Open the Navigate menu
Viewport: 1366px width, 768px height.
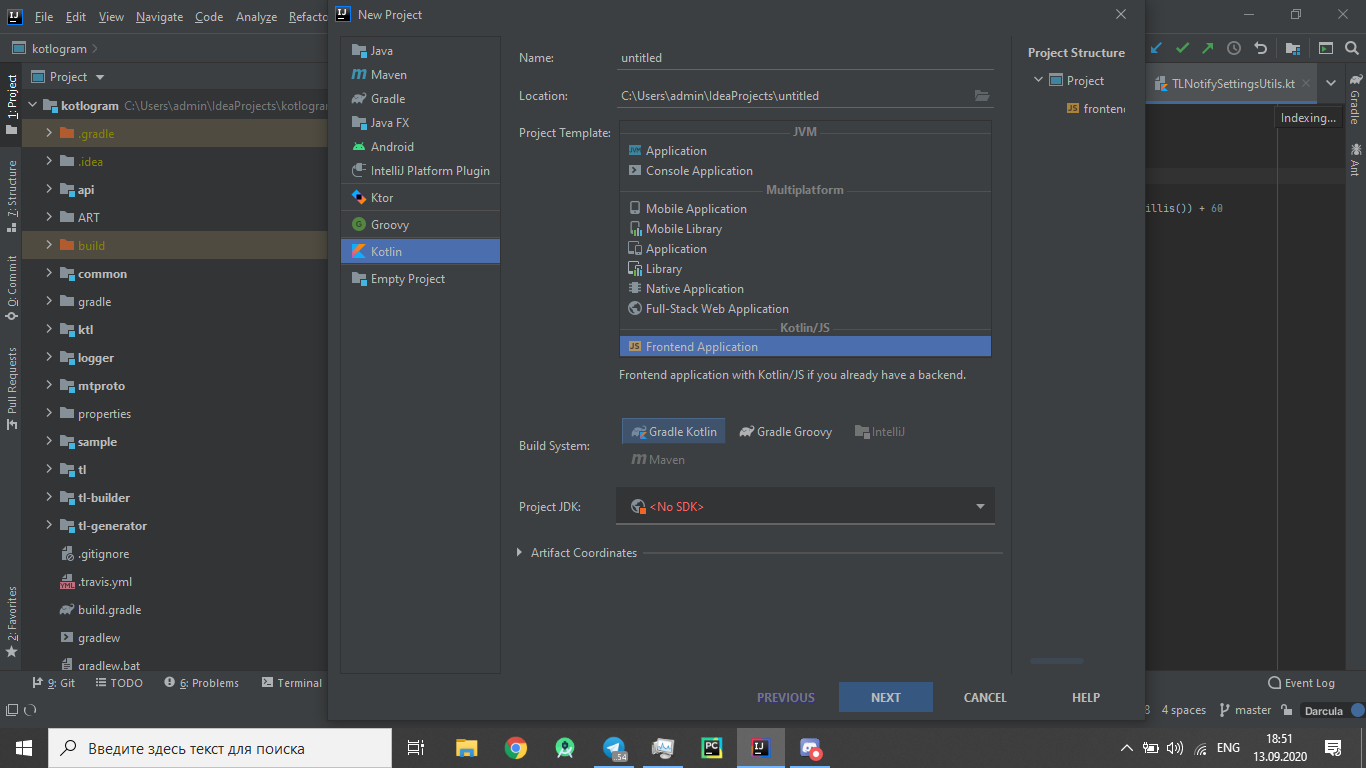coord(160,17)
